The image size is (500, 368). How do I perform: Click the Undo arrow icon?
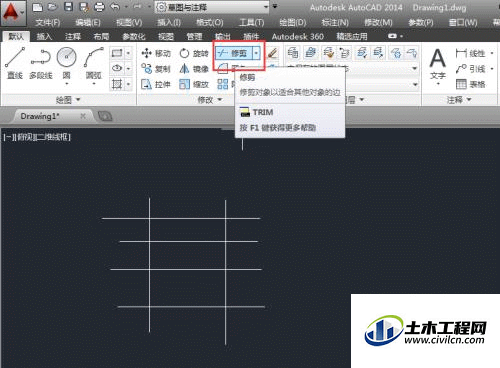point(115,7)
